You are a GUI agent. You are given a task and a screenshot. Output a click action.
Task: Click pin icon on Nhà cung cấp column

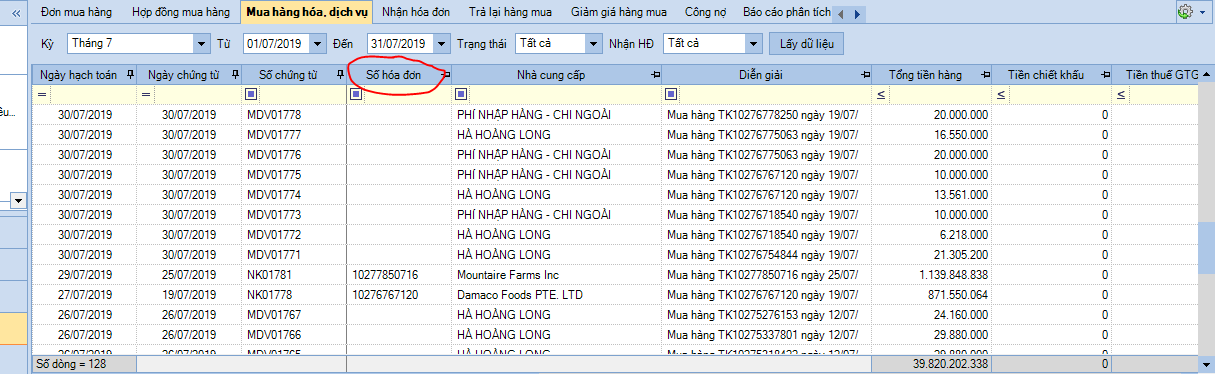[655, 75]
